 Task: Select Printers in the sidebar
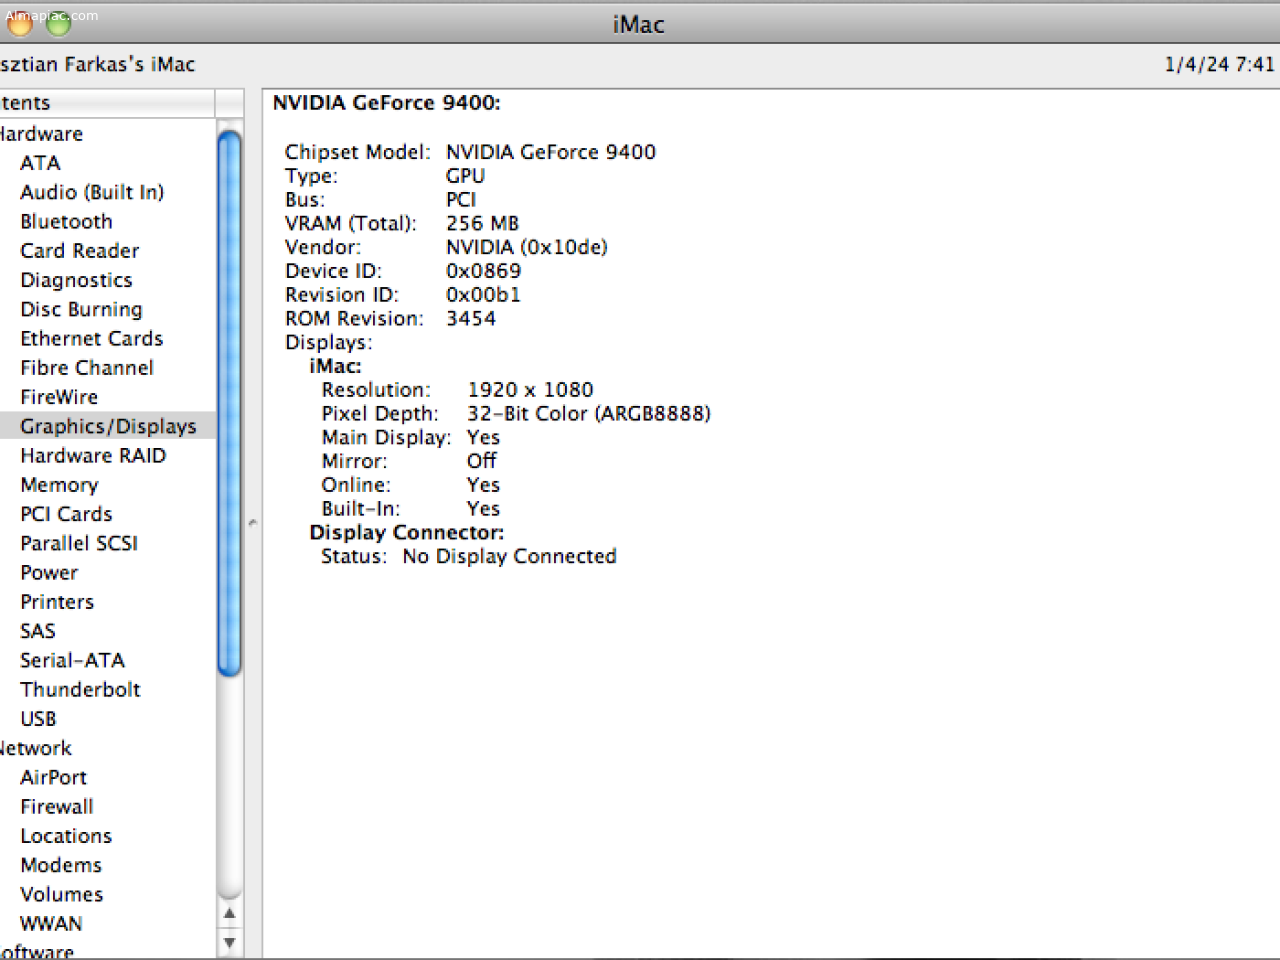[x=57, y=602]
